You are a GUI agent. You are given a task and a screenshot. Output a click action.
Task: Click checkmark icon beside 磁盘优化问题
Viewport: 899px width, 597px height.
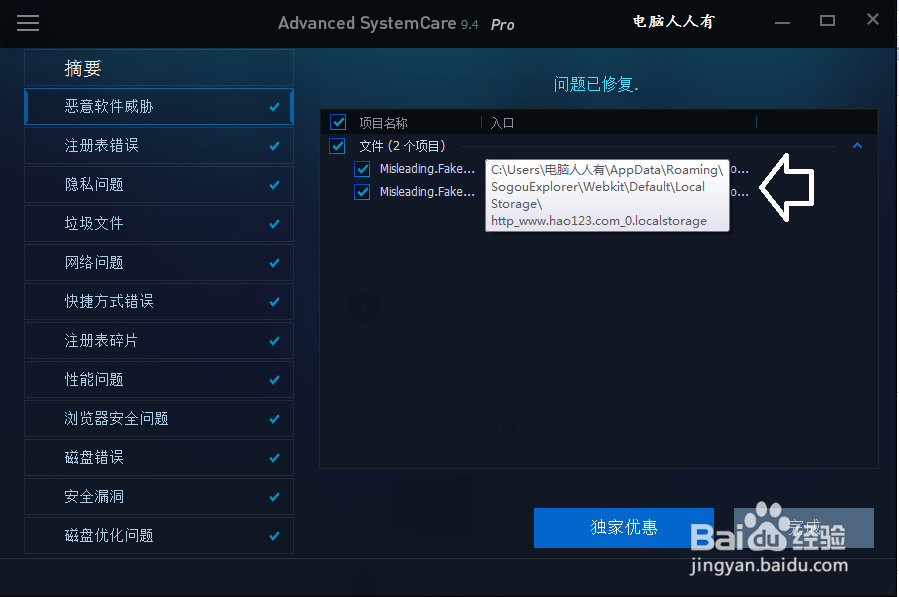click(x=275, y=536)
